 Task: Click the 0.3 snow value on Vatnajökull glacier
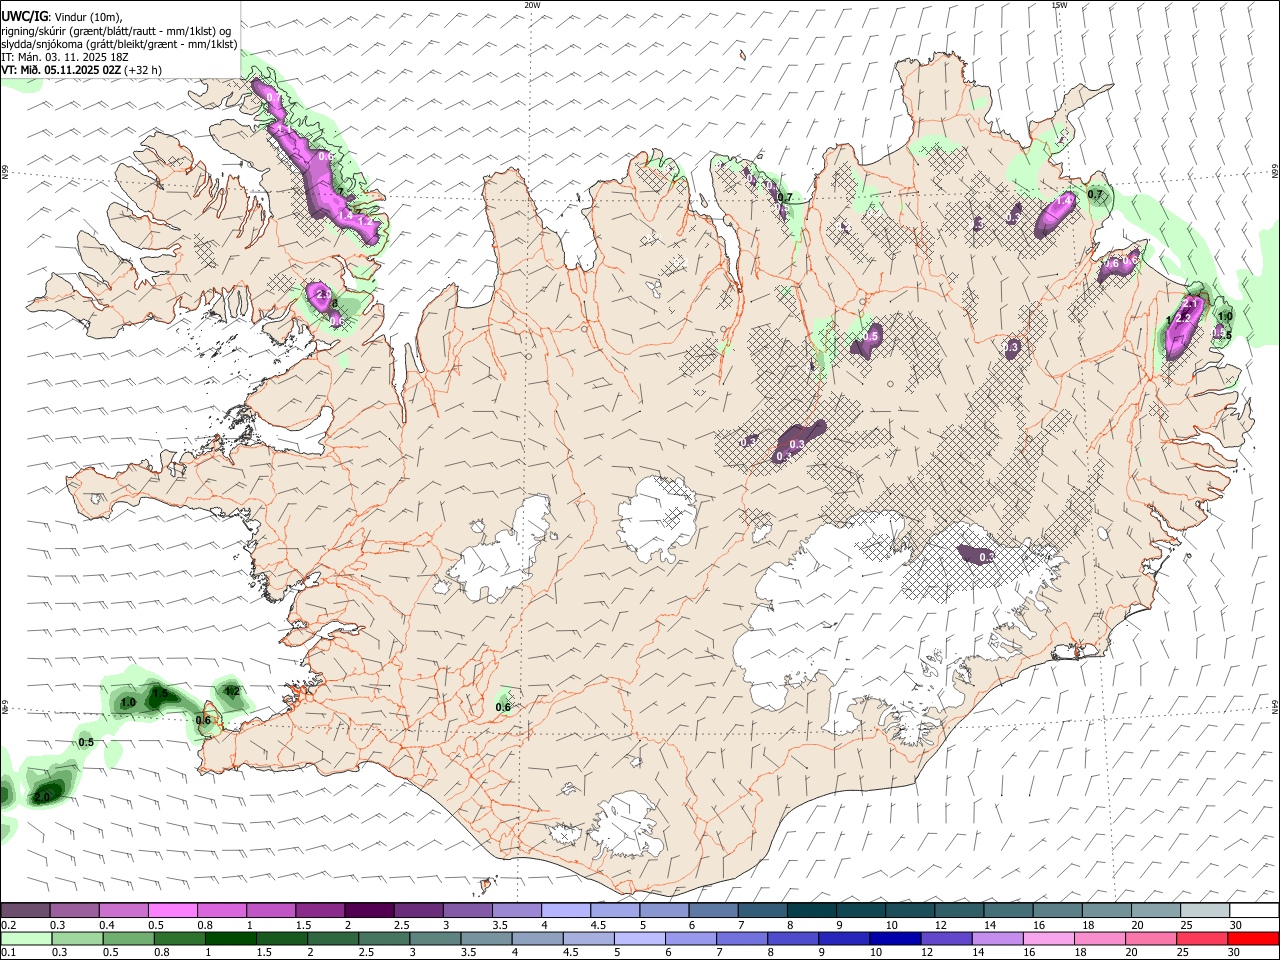(x=986, y=557)
